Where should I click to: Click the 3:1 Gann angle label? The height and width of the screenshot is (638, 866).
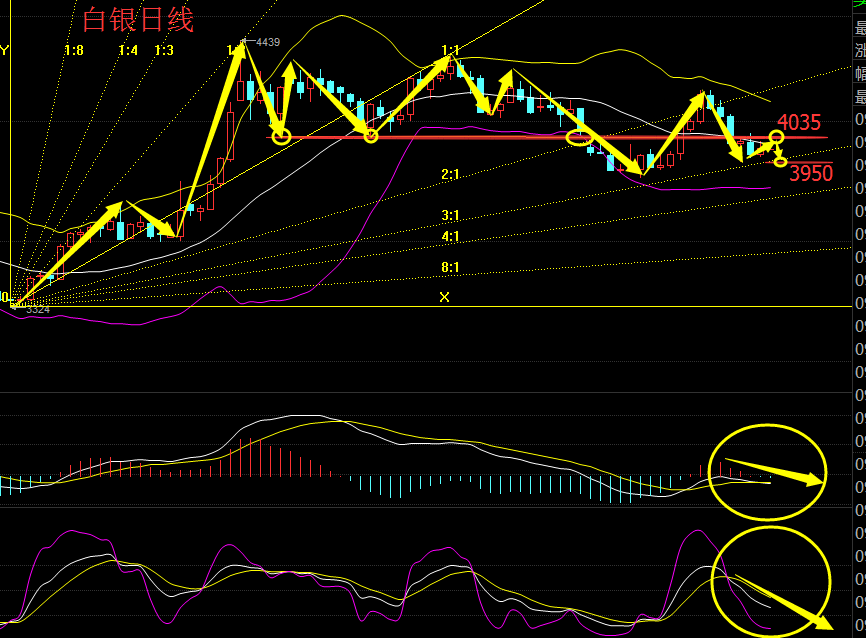[x=450, y=216]
